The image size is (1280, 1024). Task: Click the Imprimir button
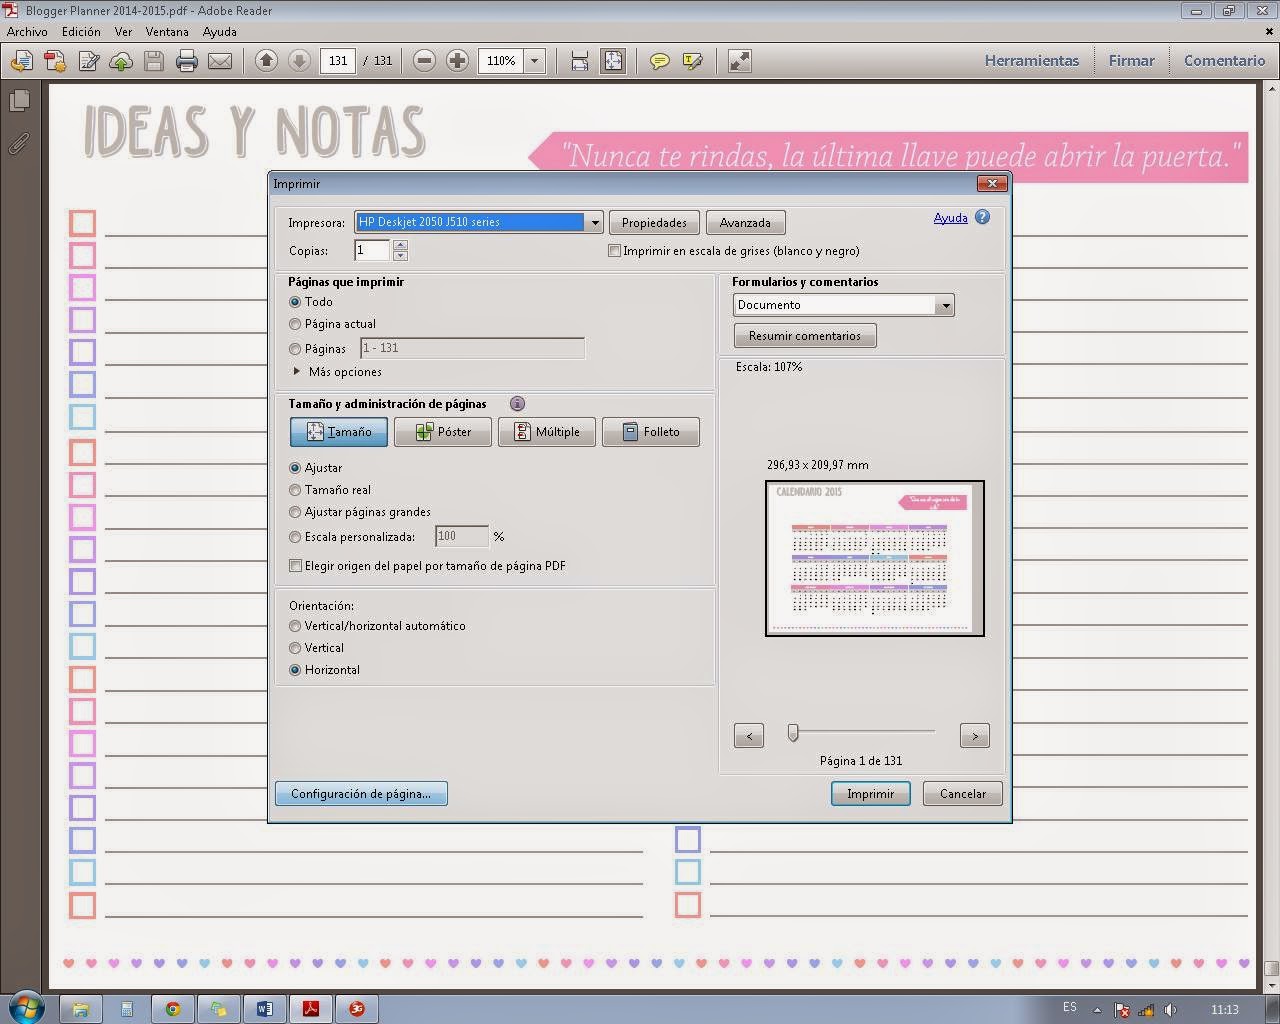[x=871, y=794]
